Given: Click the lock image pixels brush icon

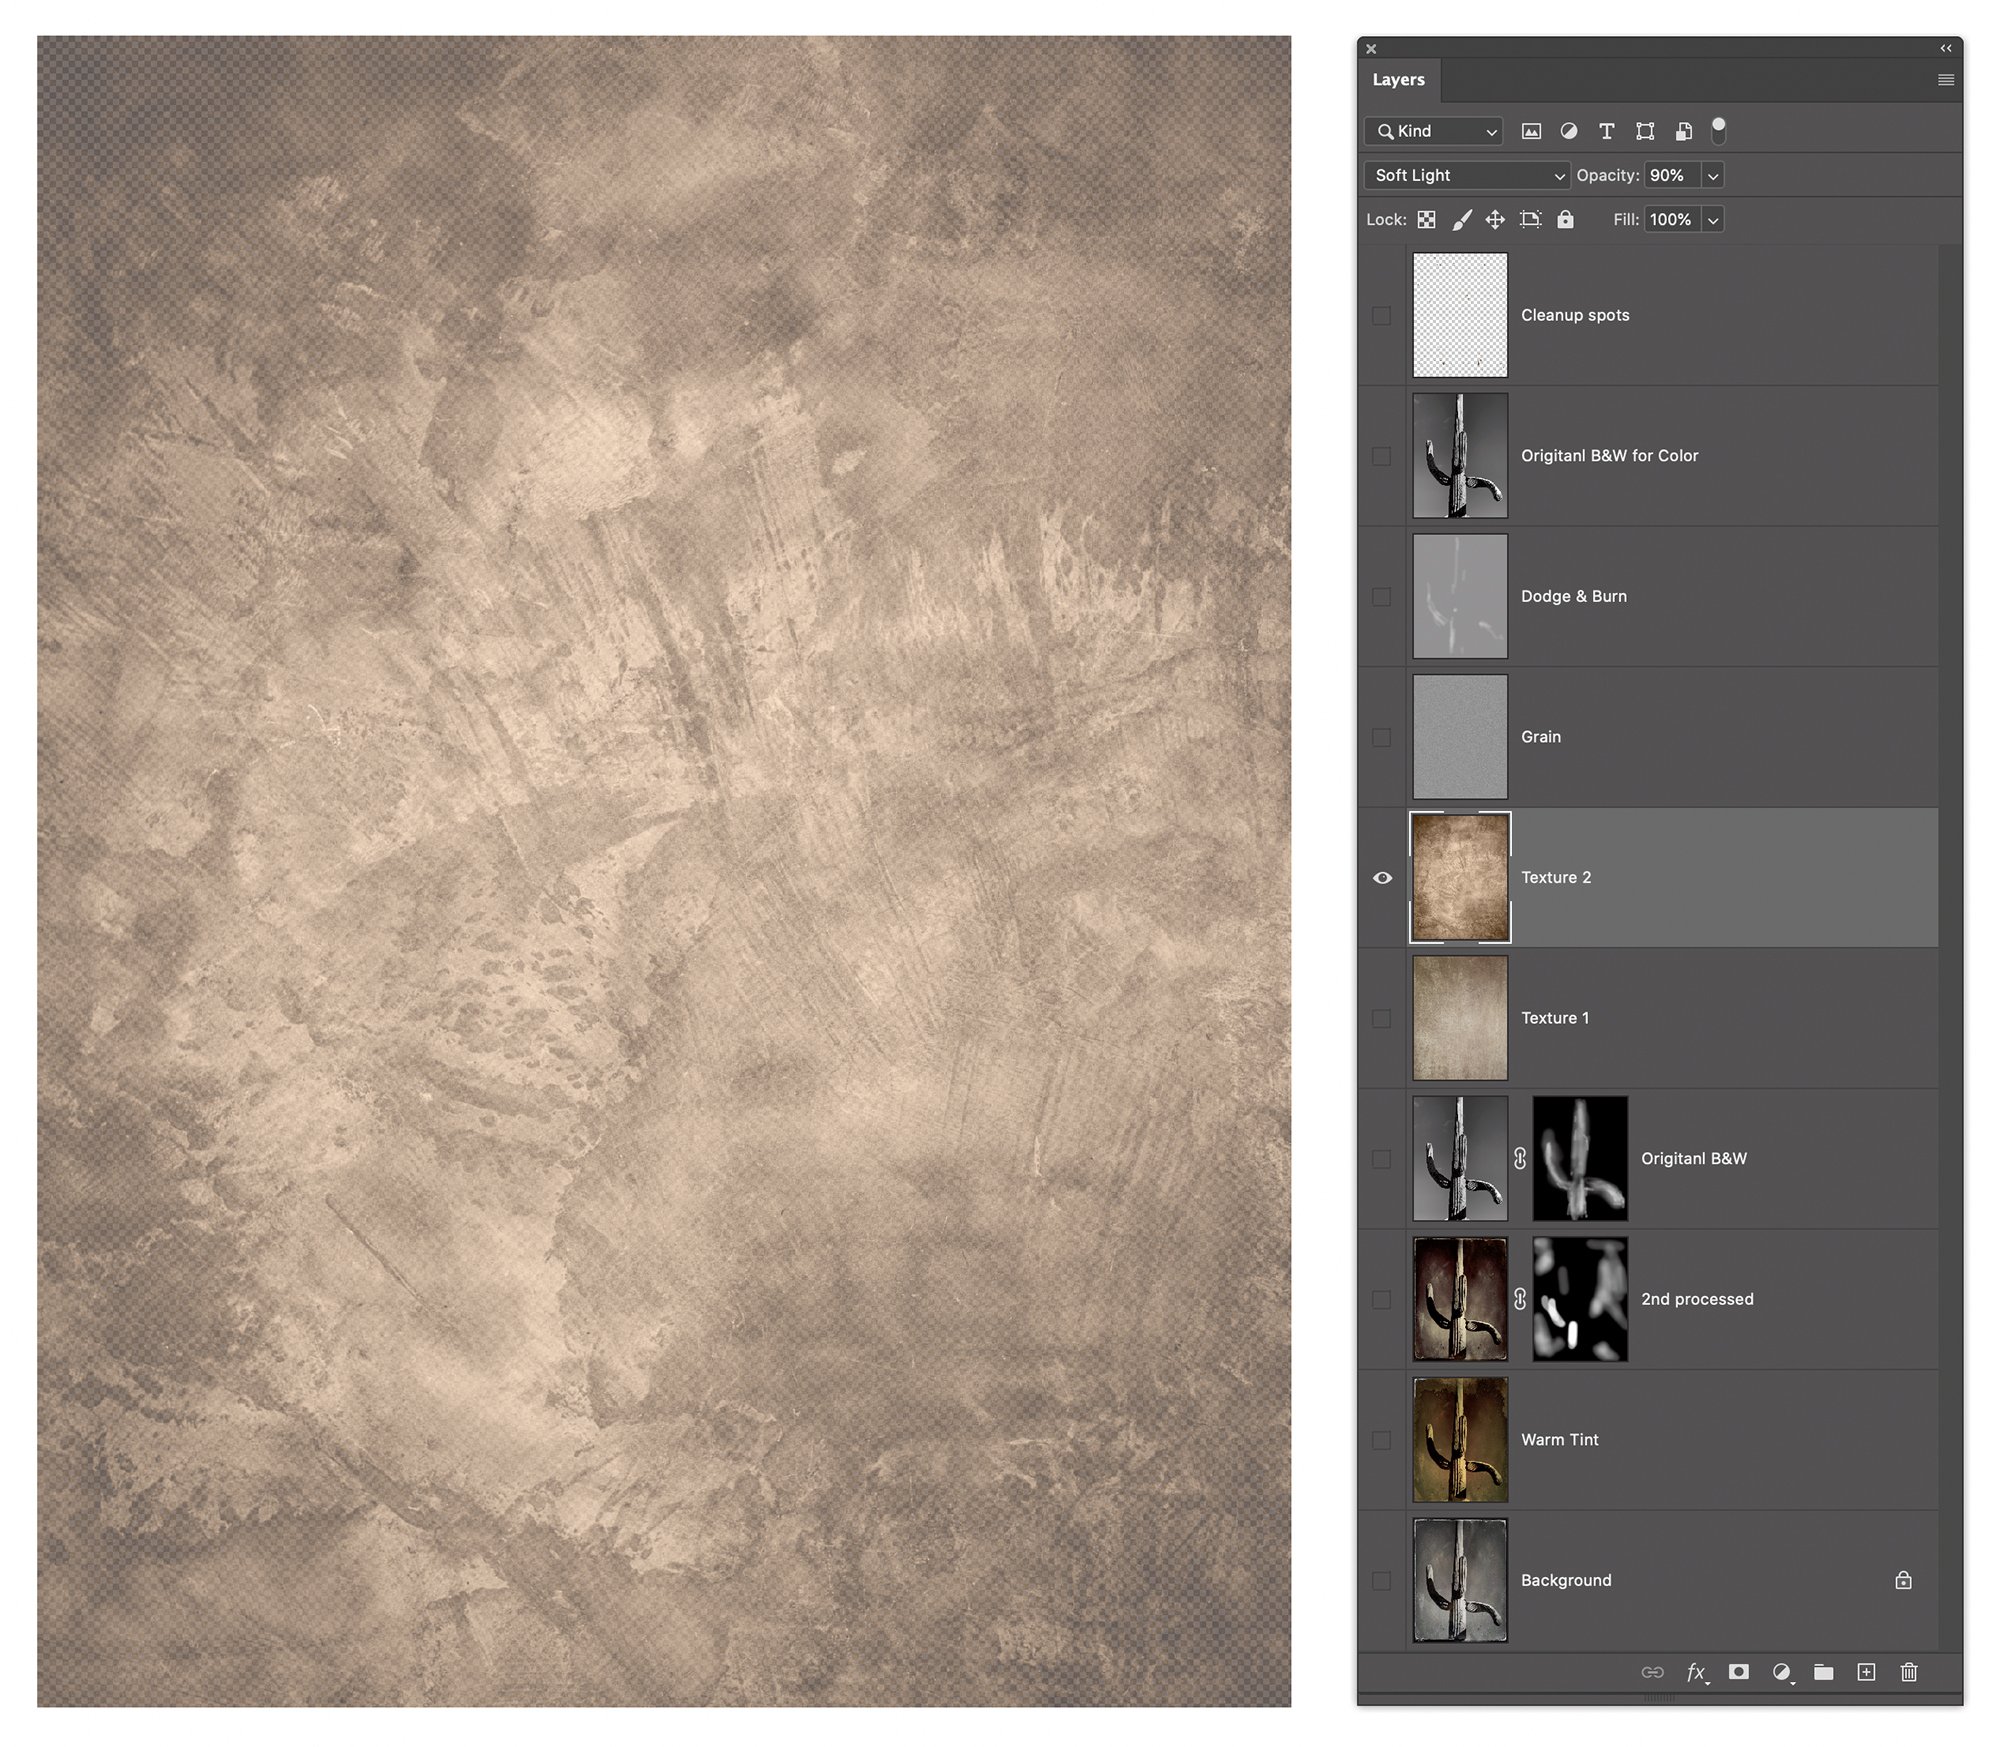Looking at the screenshot, I should (1461, 220).
